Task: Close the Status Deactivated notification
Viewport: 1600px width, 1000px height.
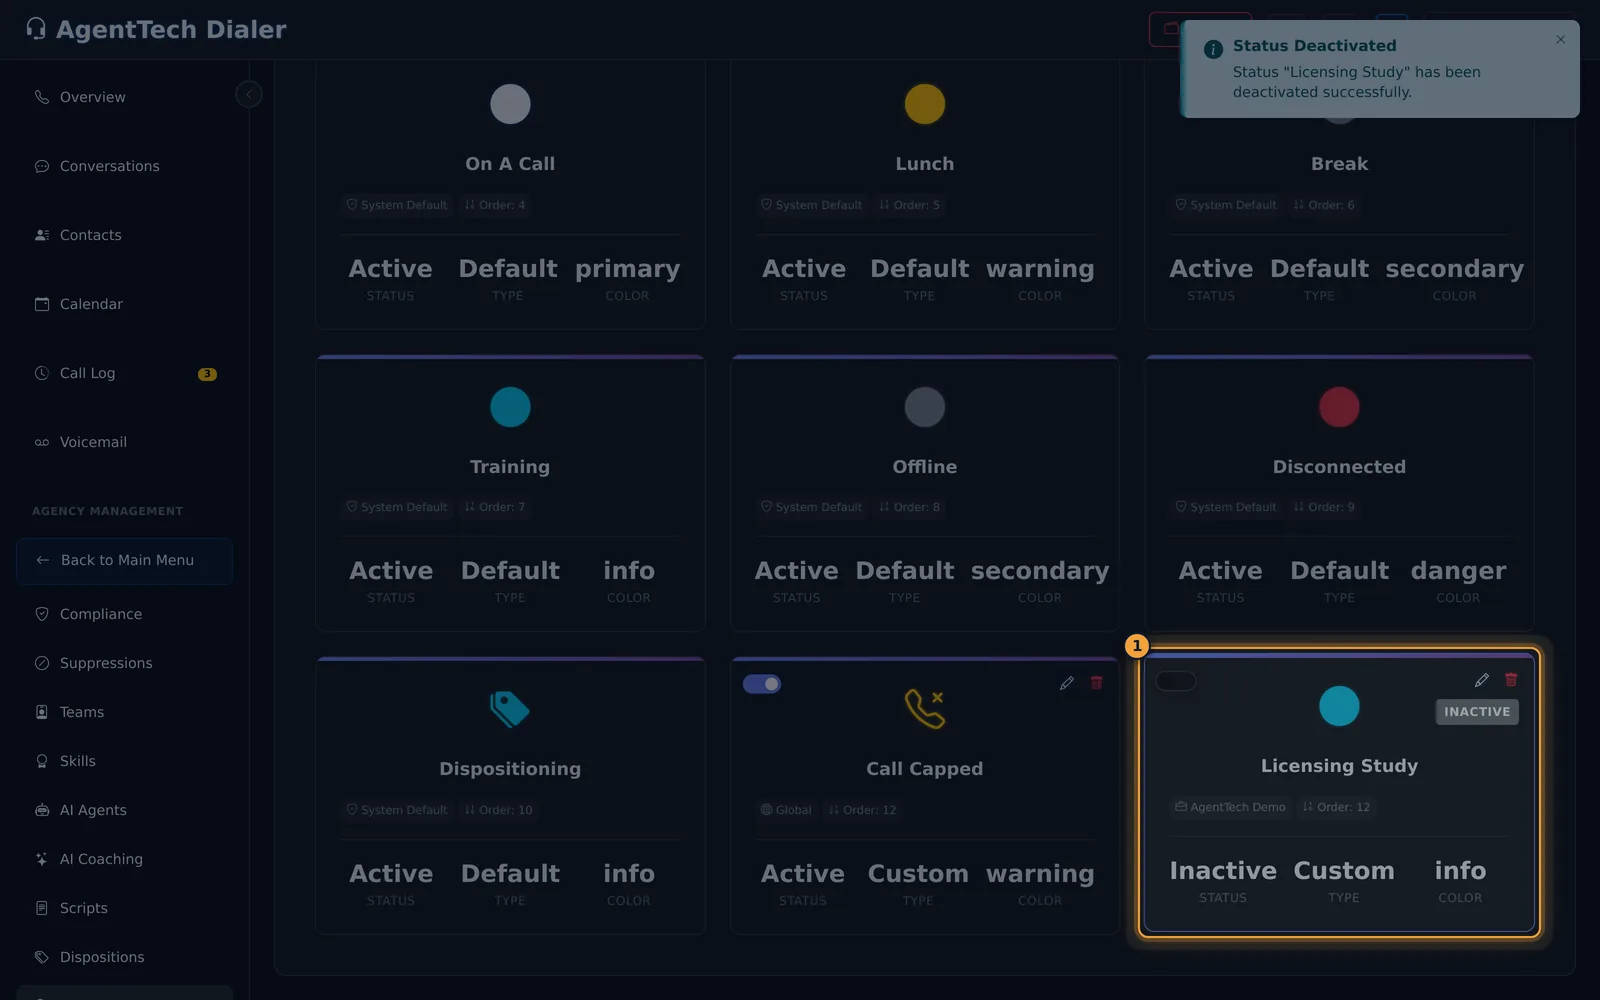Action: point(1560,40)
